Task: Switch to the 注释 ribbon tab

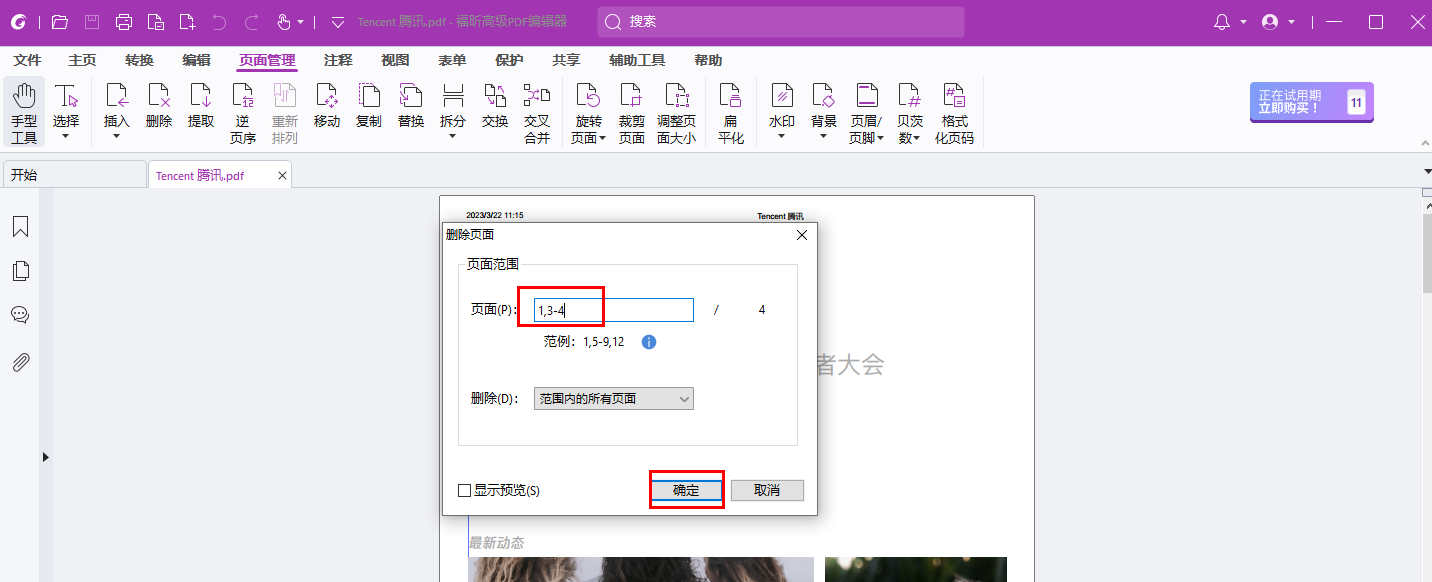Action: click(x=337, y=60)
